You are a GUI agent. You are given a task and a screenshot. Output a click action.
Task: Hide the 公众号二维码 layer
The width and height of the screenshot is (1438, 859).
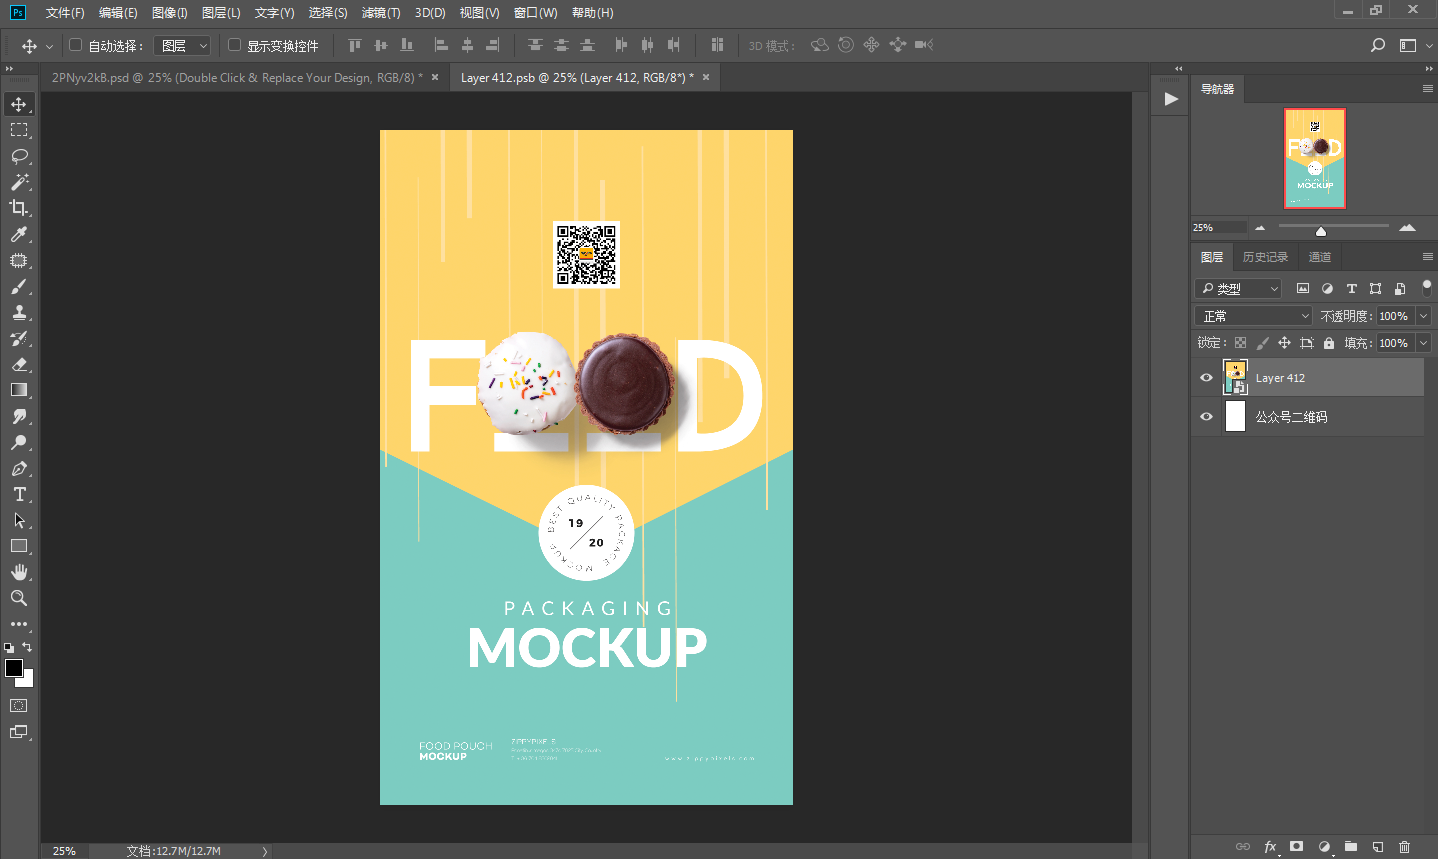(1206, 416)
